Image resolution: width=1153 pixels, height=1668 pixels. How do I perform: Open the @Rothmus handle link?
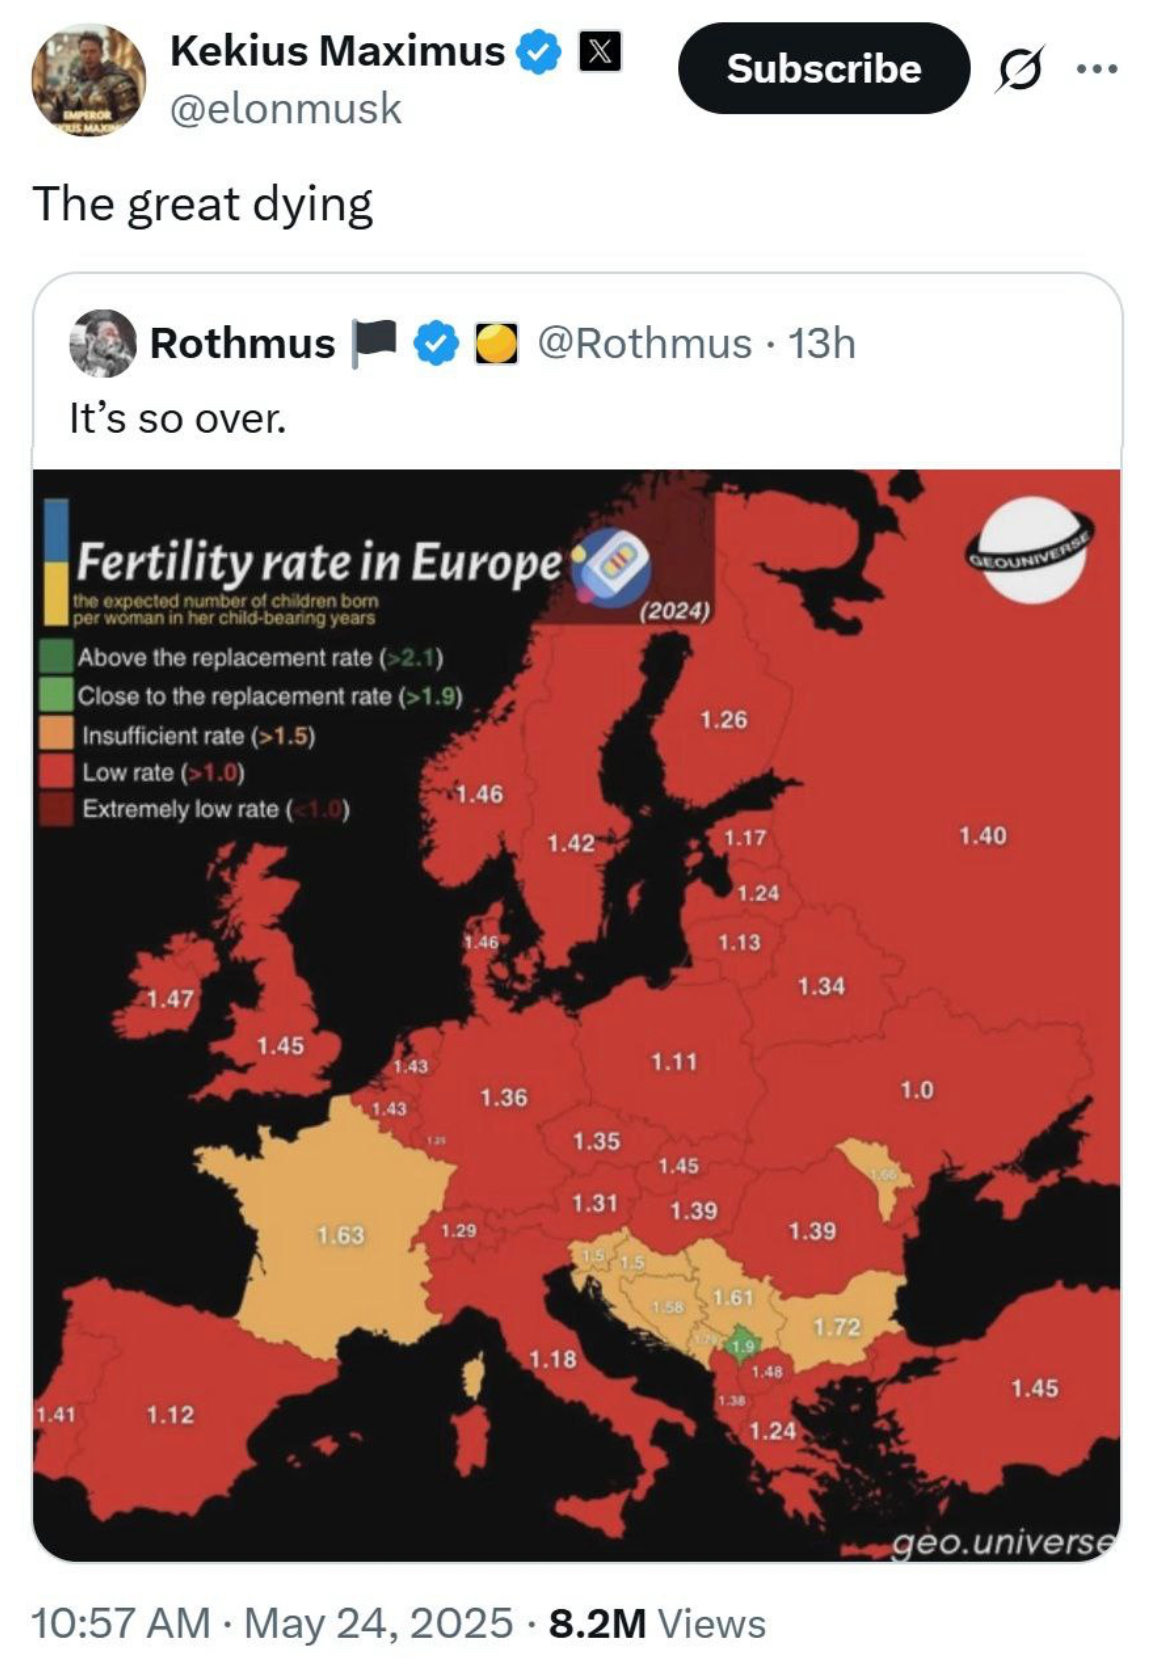pyautogui.click(x=645, y=343)
